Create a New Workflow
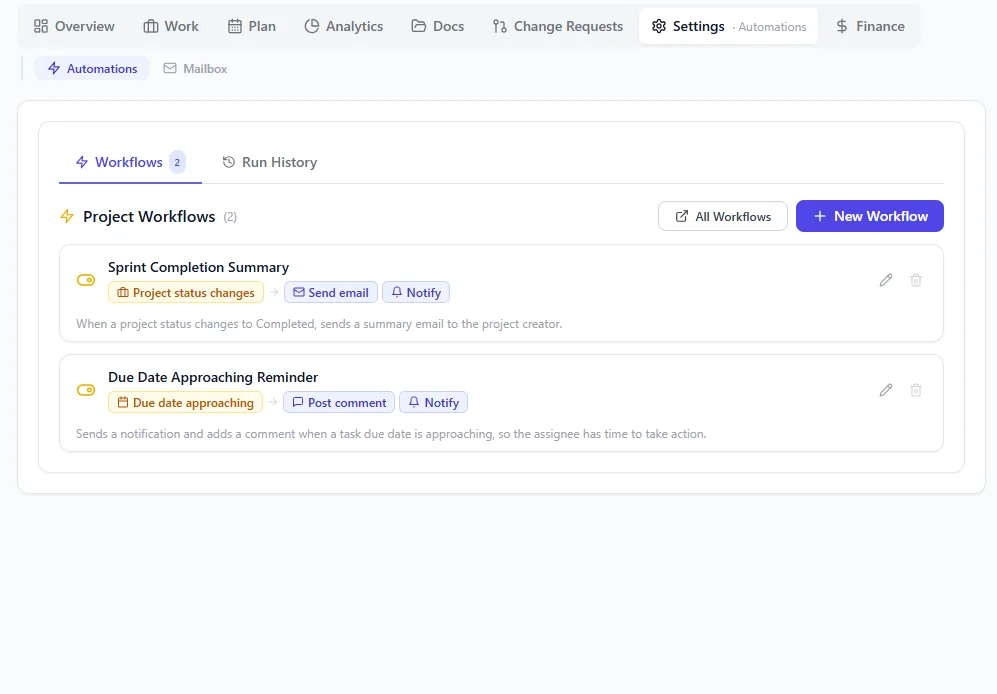 [870, 216]
